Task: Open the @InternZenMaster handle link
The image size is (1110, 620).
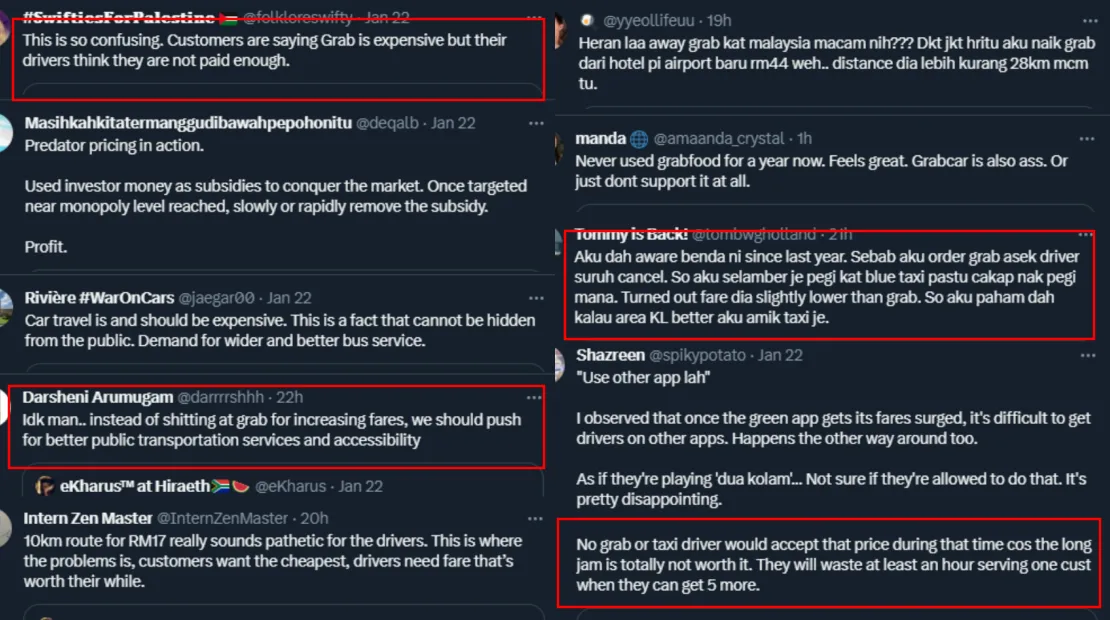Action: pos(221,518)
